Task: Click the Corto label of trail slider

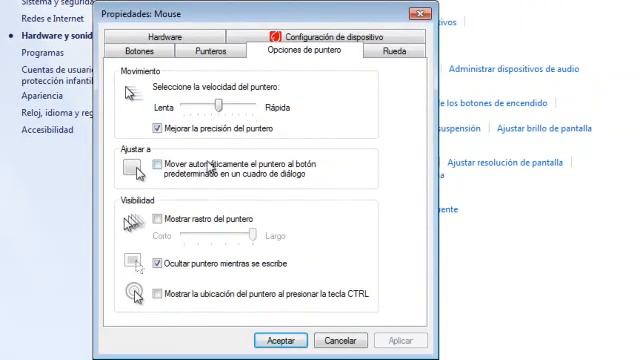Action: (x=162, y=236)
